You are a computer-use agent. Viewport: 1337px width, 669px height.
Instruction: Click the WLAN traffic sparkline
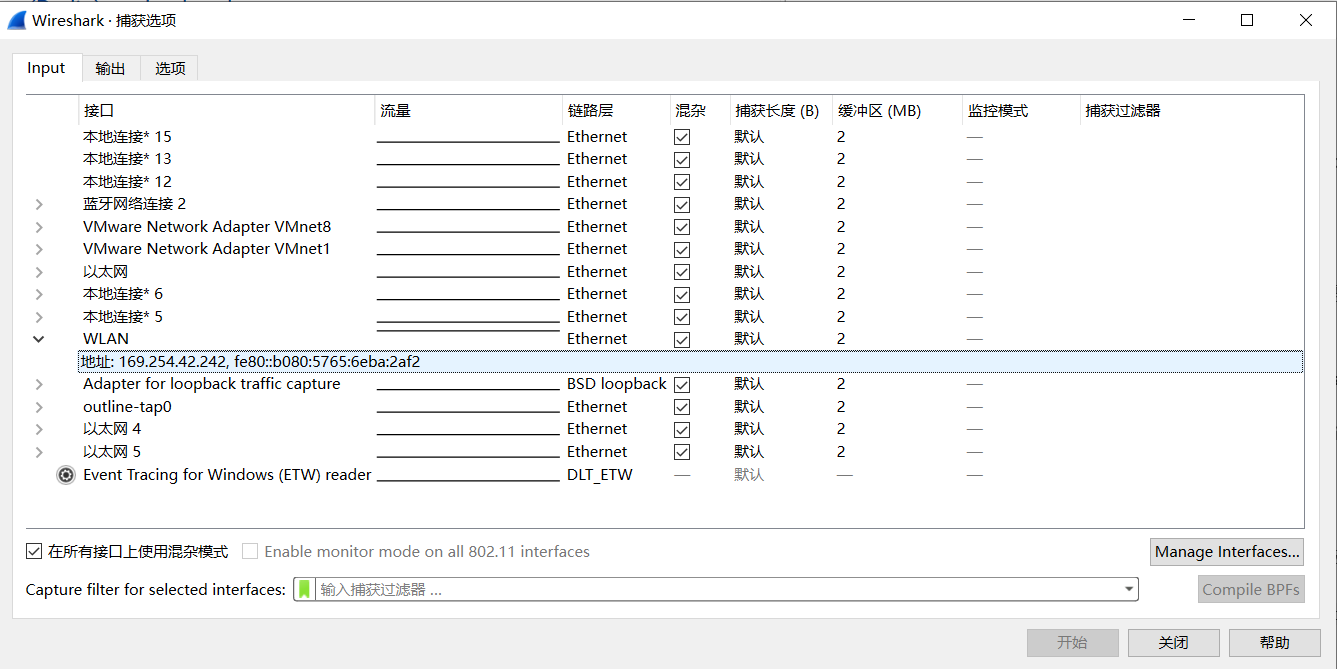click(468, 329)
